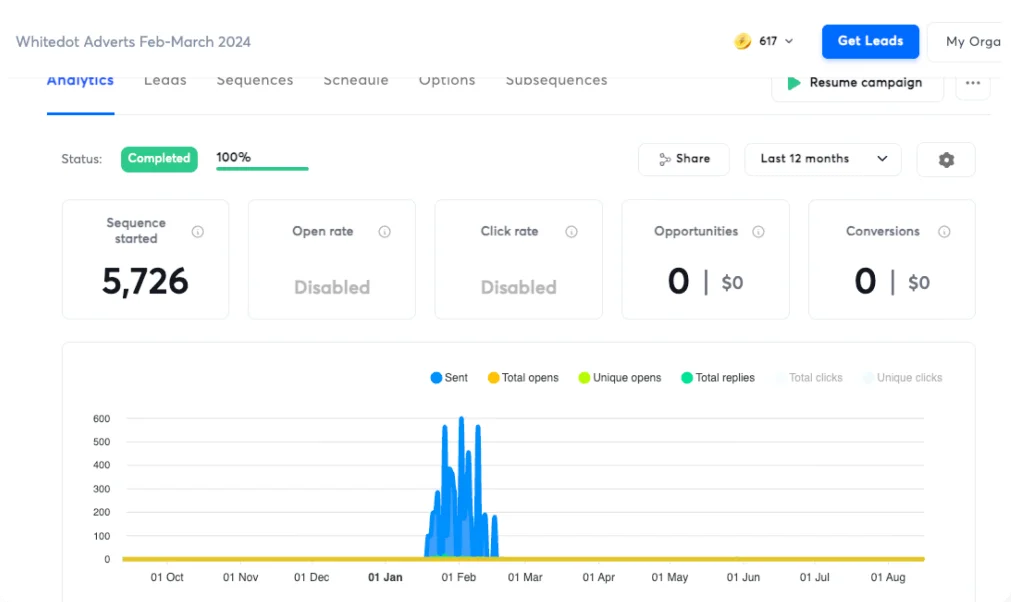
Task: Click the lightning coin credits icon
Action: pyautogui.click(x=742, y=41)
